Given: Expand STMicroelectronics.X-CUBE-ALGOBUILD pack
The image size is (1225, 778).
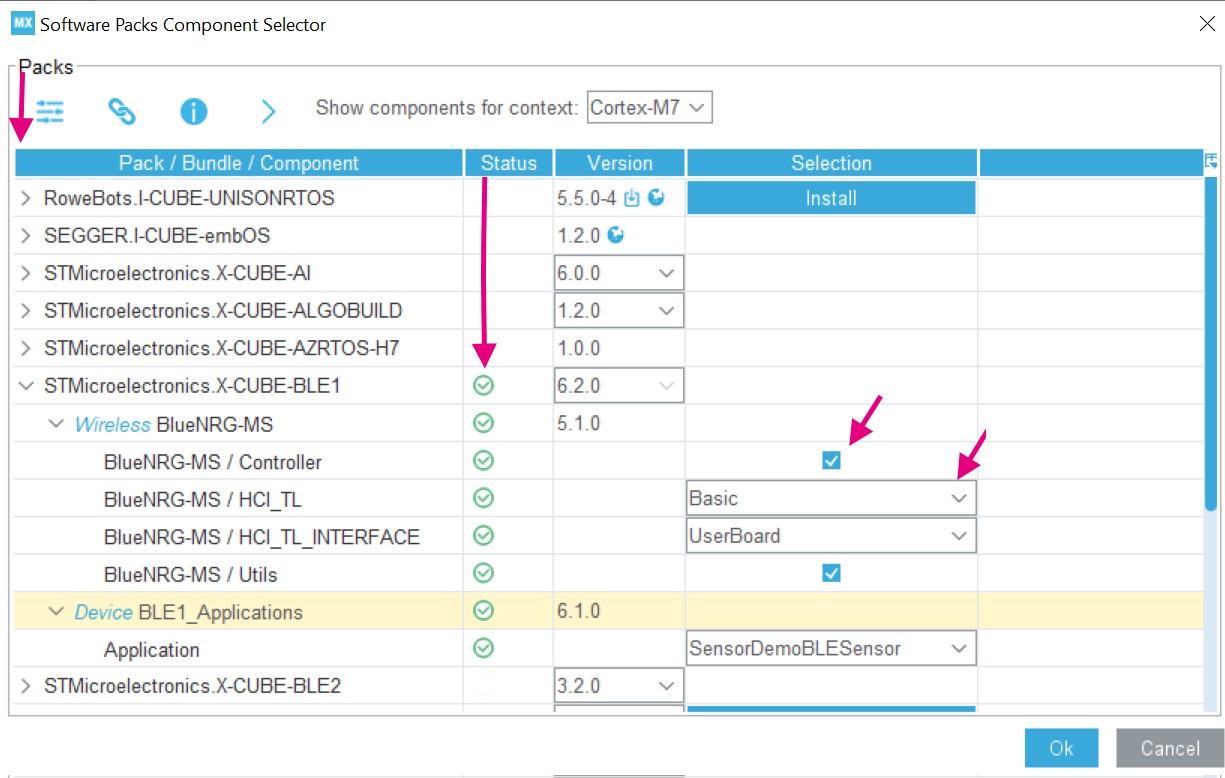Looking at the screenshot, I should tap(26, 311).
